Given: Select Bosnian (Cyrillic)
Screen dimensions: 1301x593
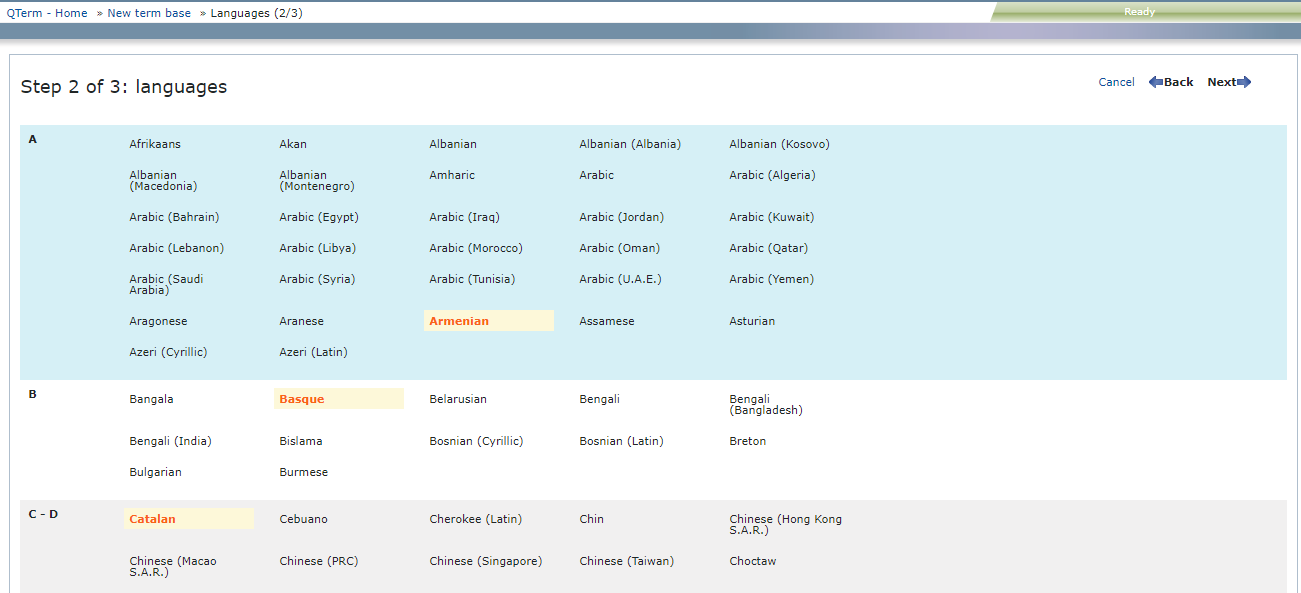Looking at the screenshot, I should click(476, 440).
